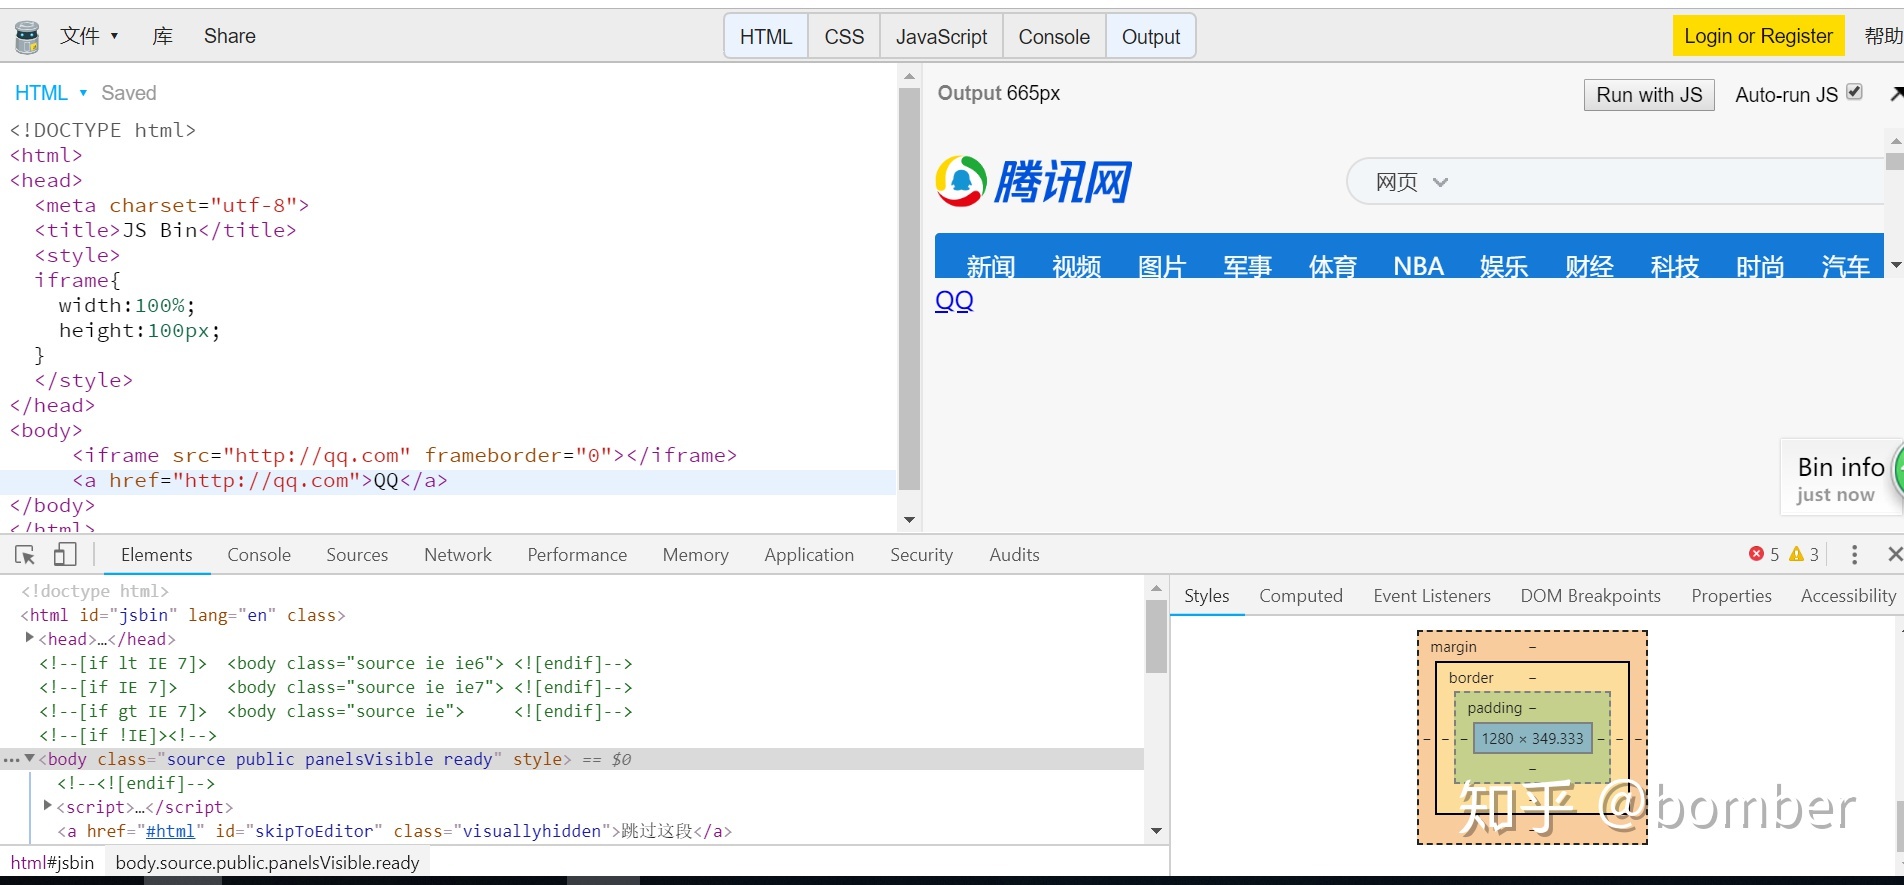Image resolution: width=1904 pixels, height=885 pixels.
Task: Switch to DevTools Security tab
Action: pos(921,555)
